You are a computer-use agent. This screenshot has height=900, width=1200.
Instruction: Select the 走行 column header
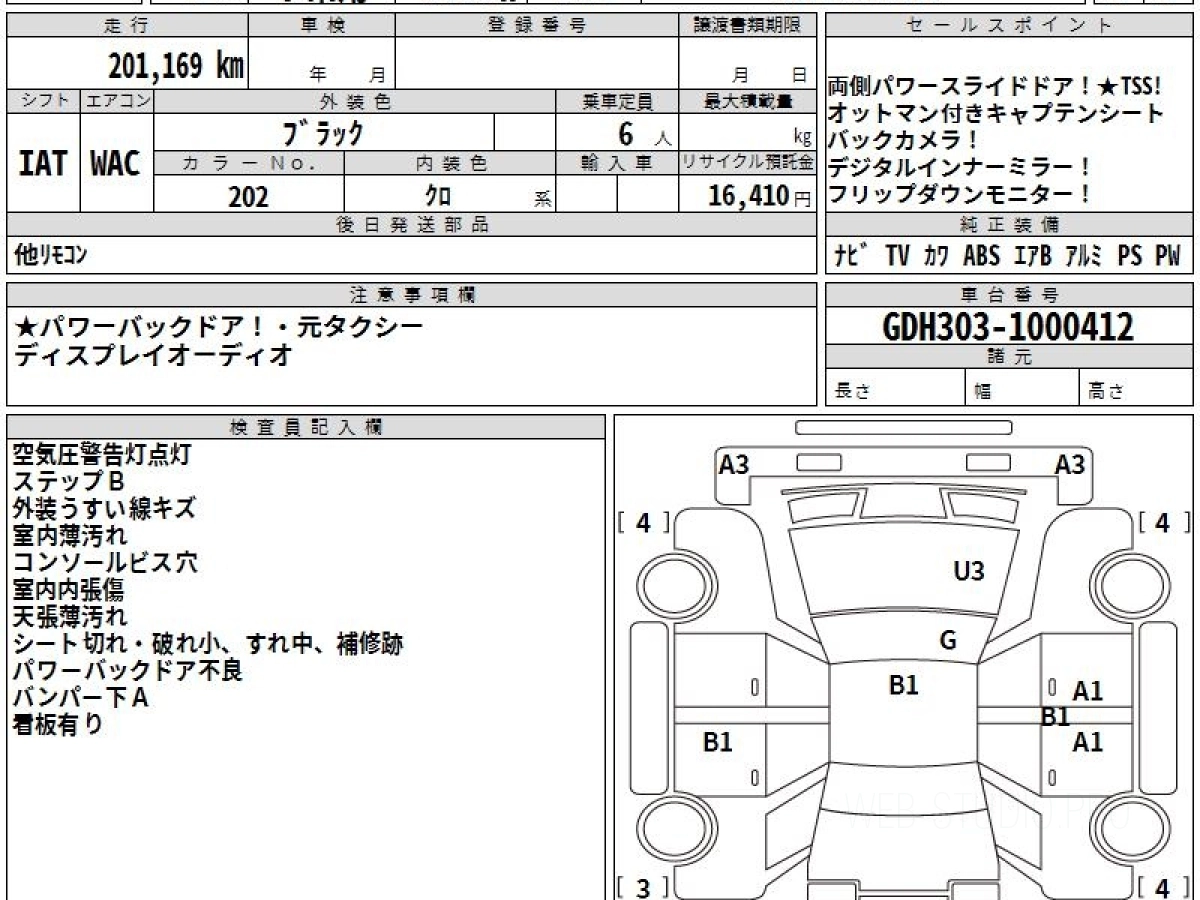(x=126, y=26)
